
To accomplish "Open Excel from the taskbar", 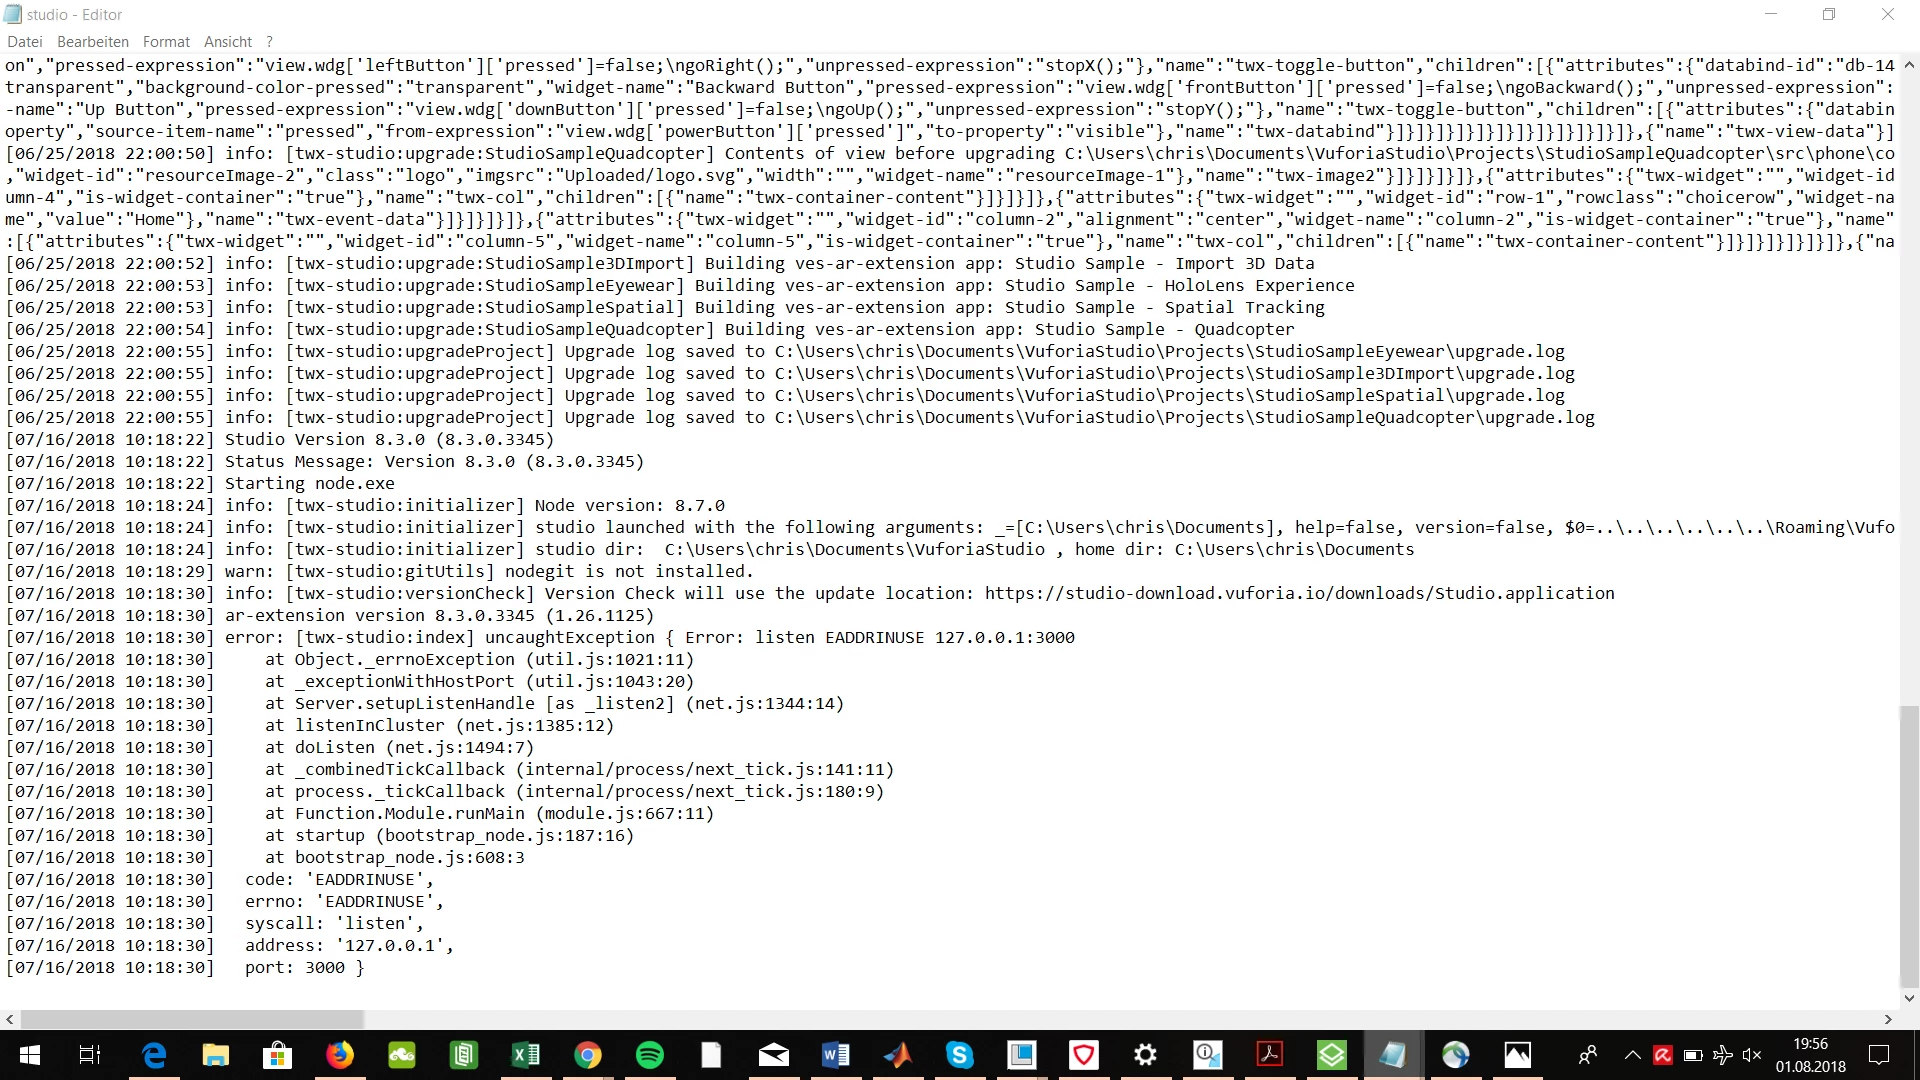I will pos(526,1055).
